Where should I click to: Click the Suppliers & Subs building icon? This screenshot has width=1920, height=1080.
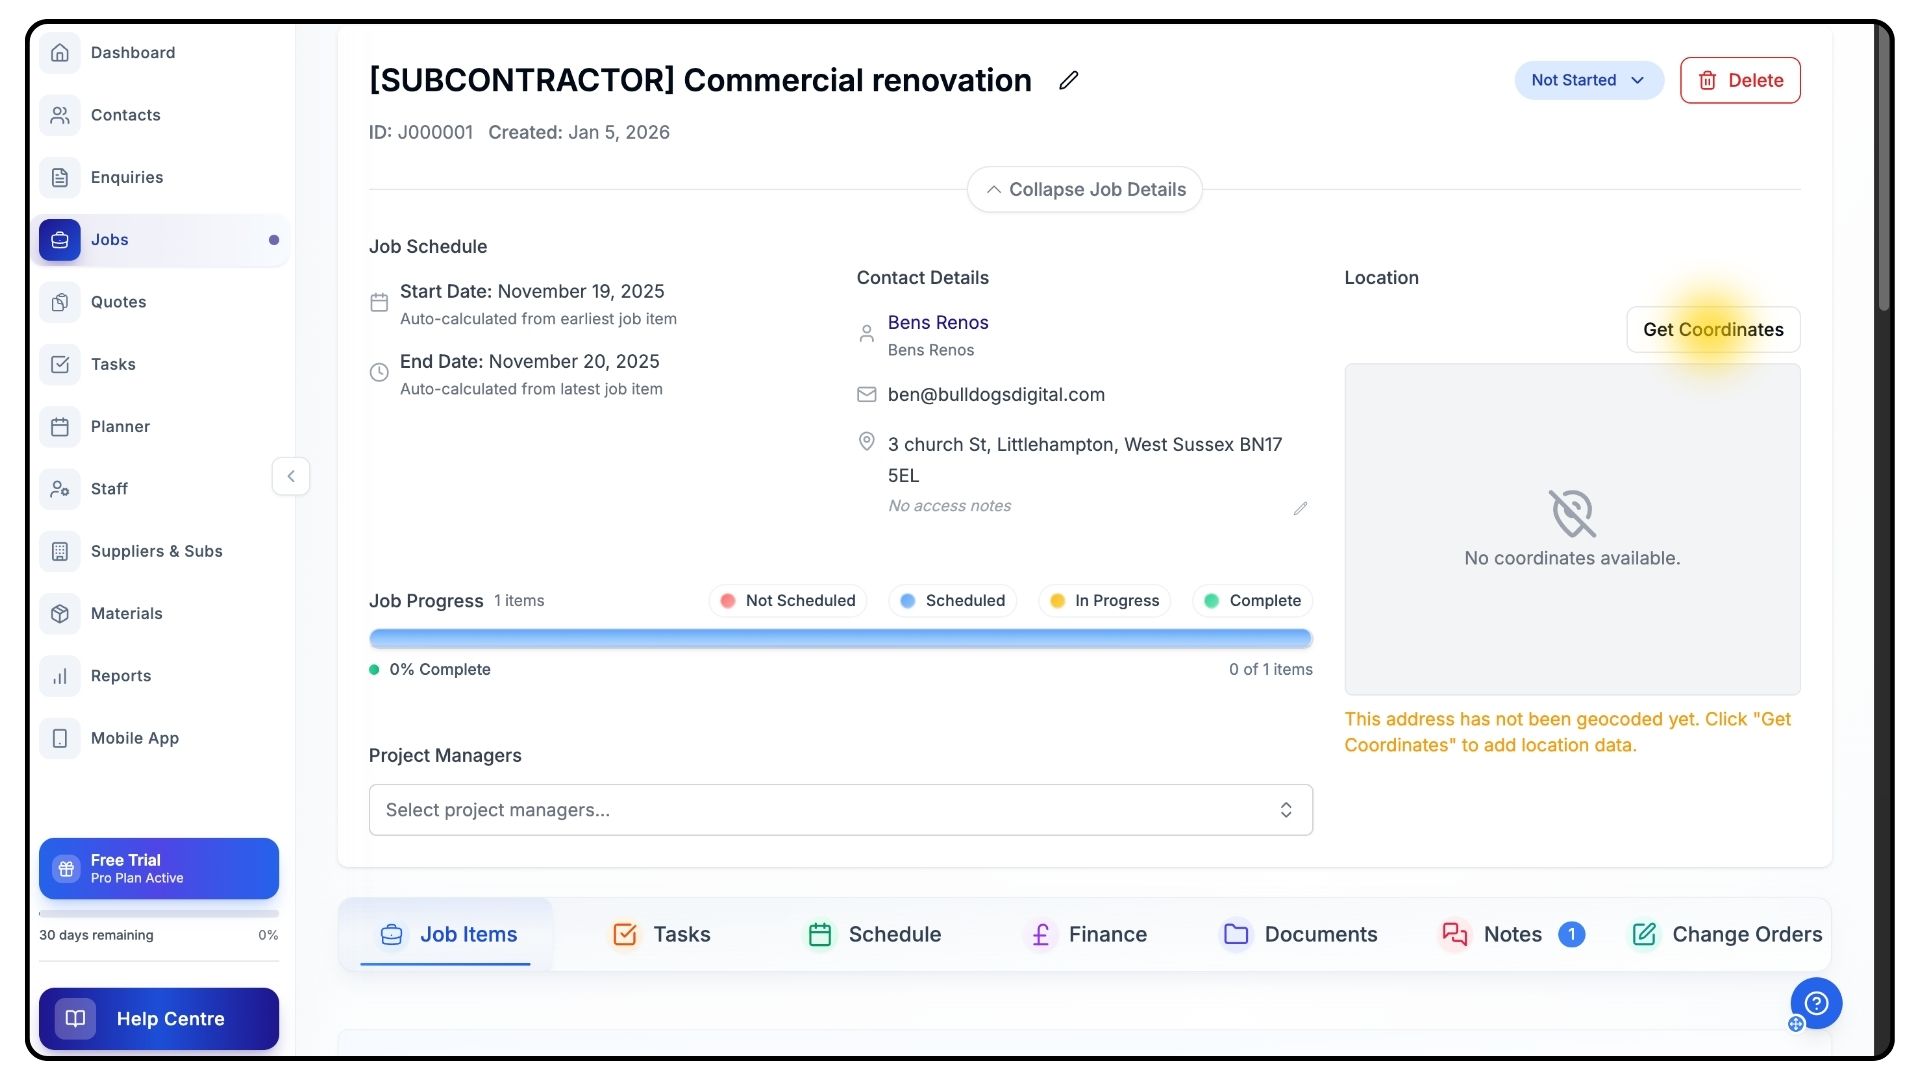coord(60,551)
